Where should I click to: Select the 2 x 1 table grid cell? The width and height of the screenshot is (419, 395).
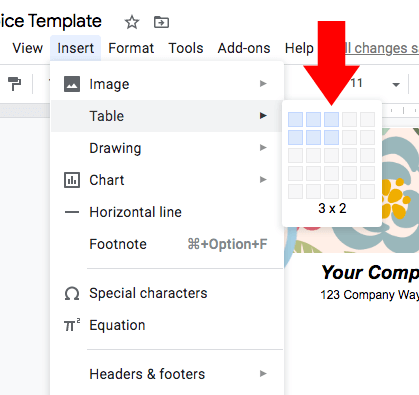[x=313, y=119]
